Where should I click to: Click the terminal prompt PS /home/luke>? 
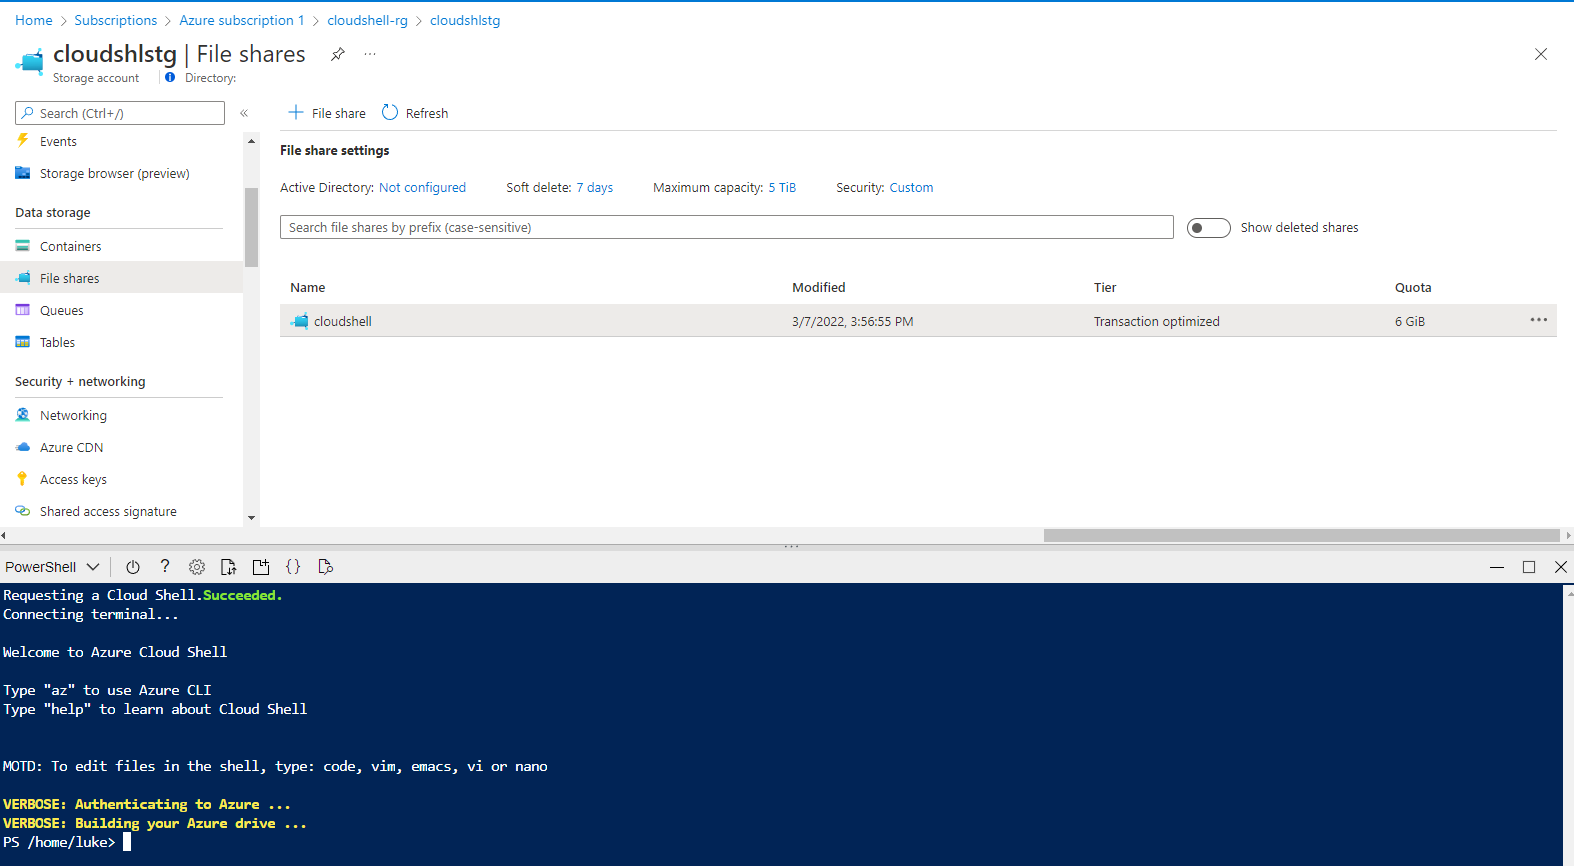(x=60, y=842)
